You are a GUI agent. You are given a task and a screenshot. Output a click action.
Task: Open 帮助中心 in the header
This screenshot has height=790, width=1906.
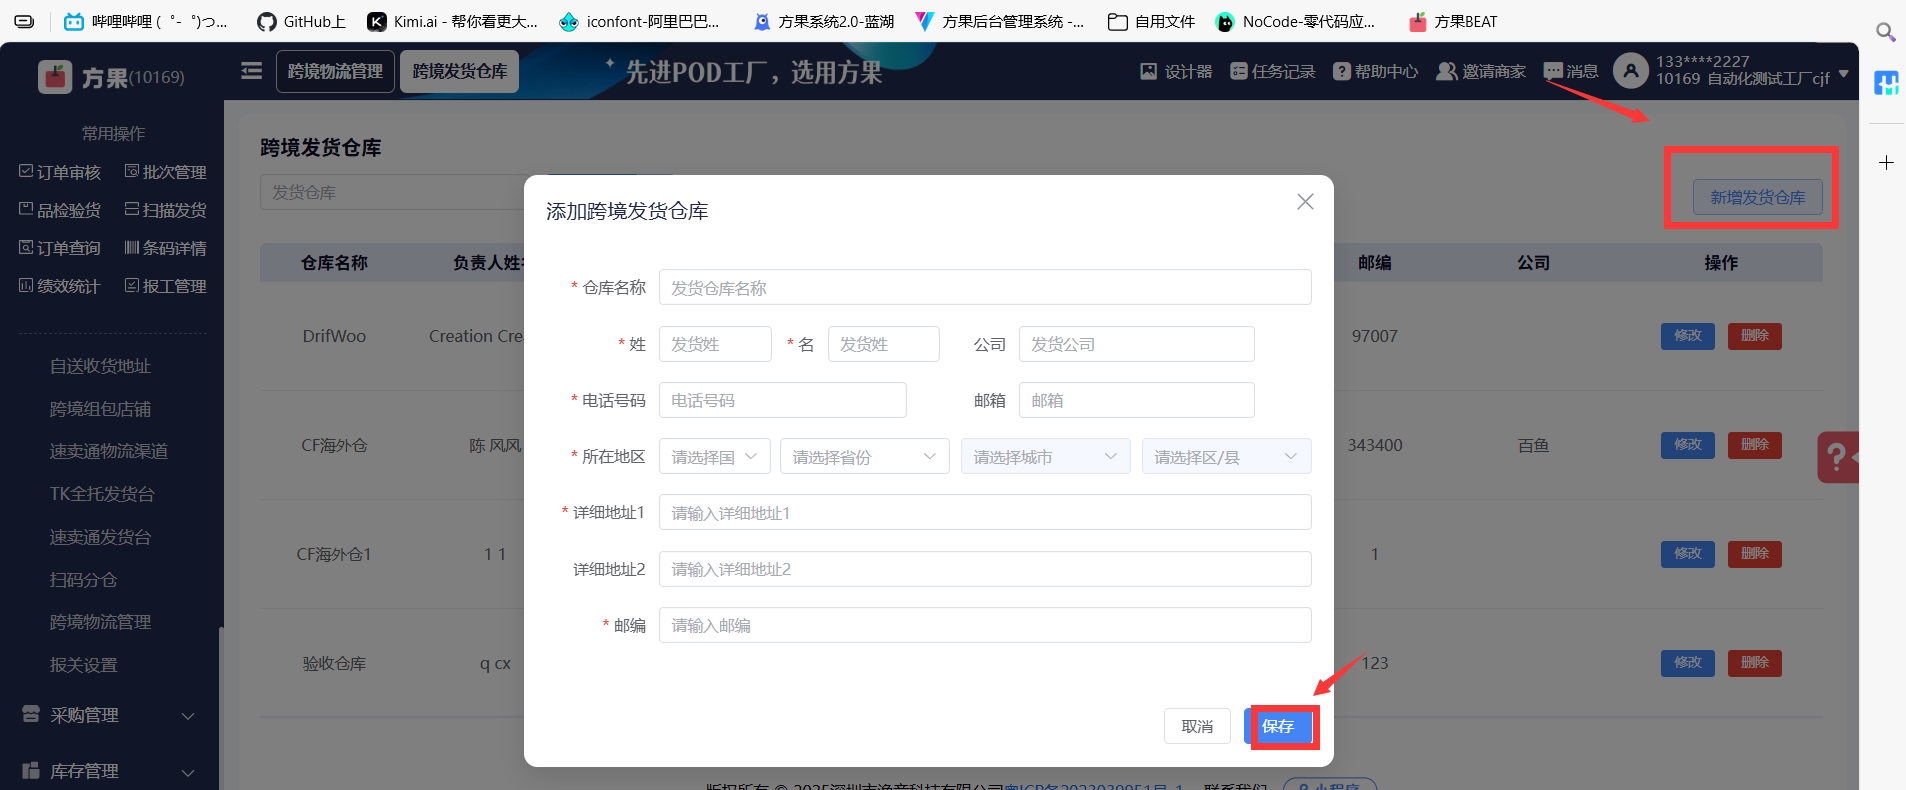click(1375, 71)
